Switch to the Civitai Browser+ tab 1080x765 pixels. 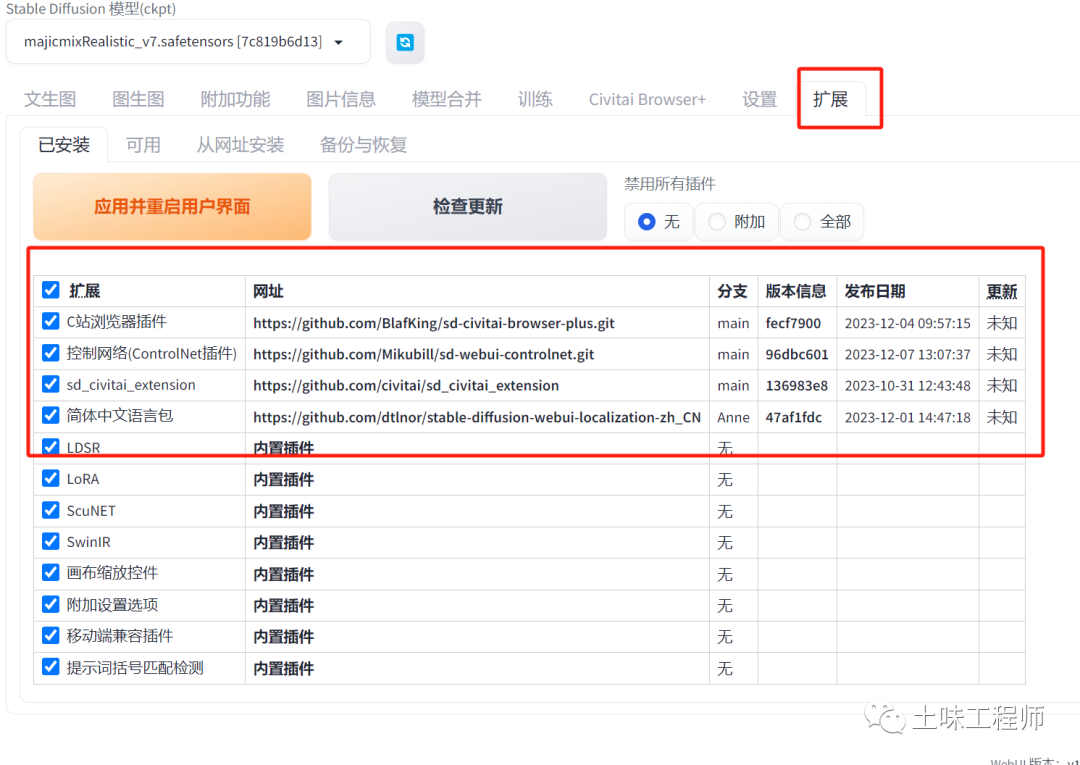point(646,99)
